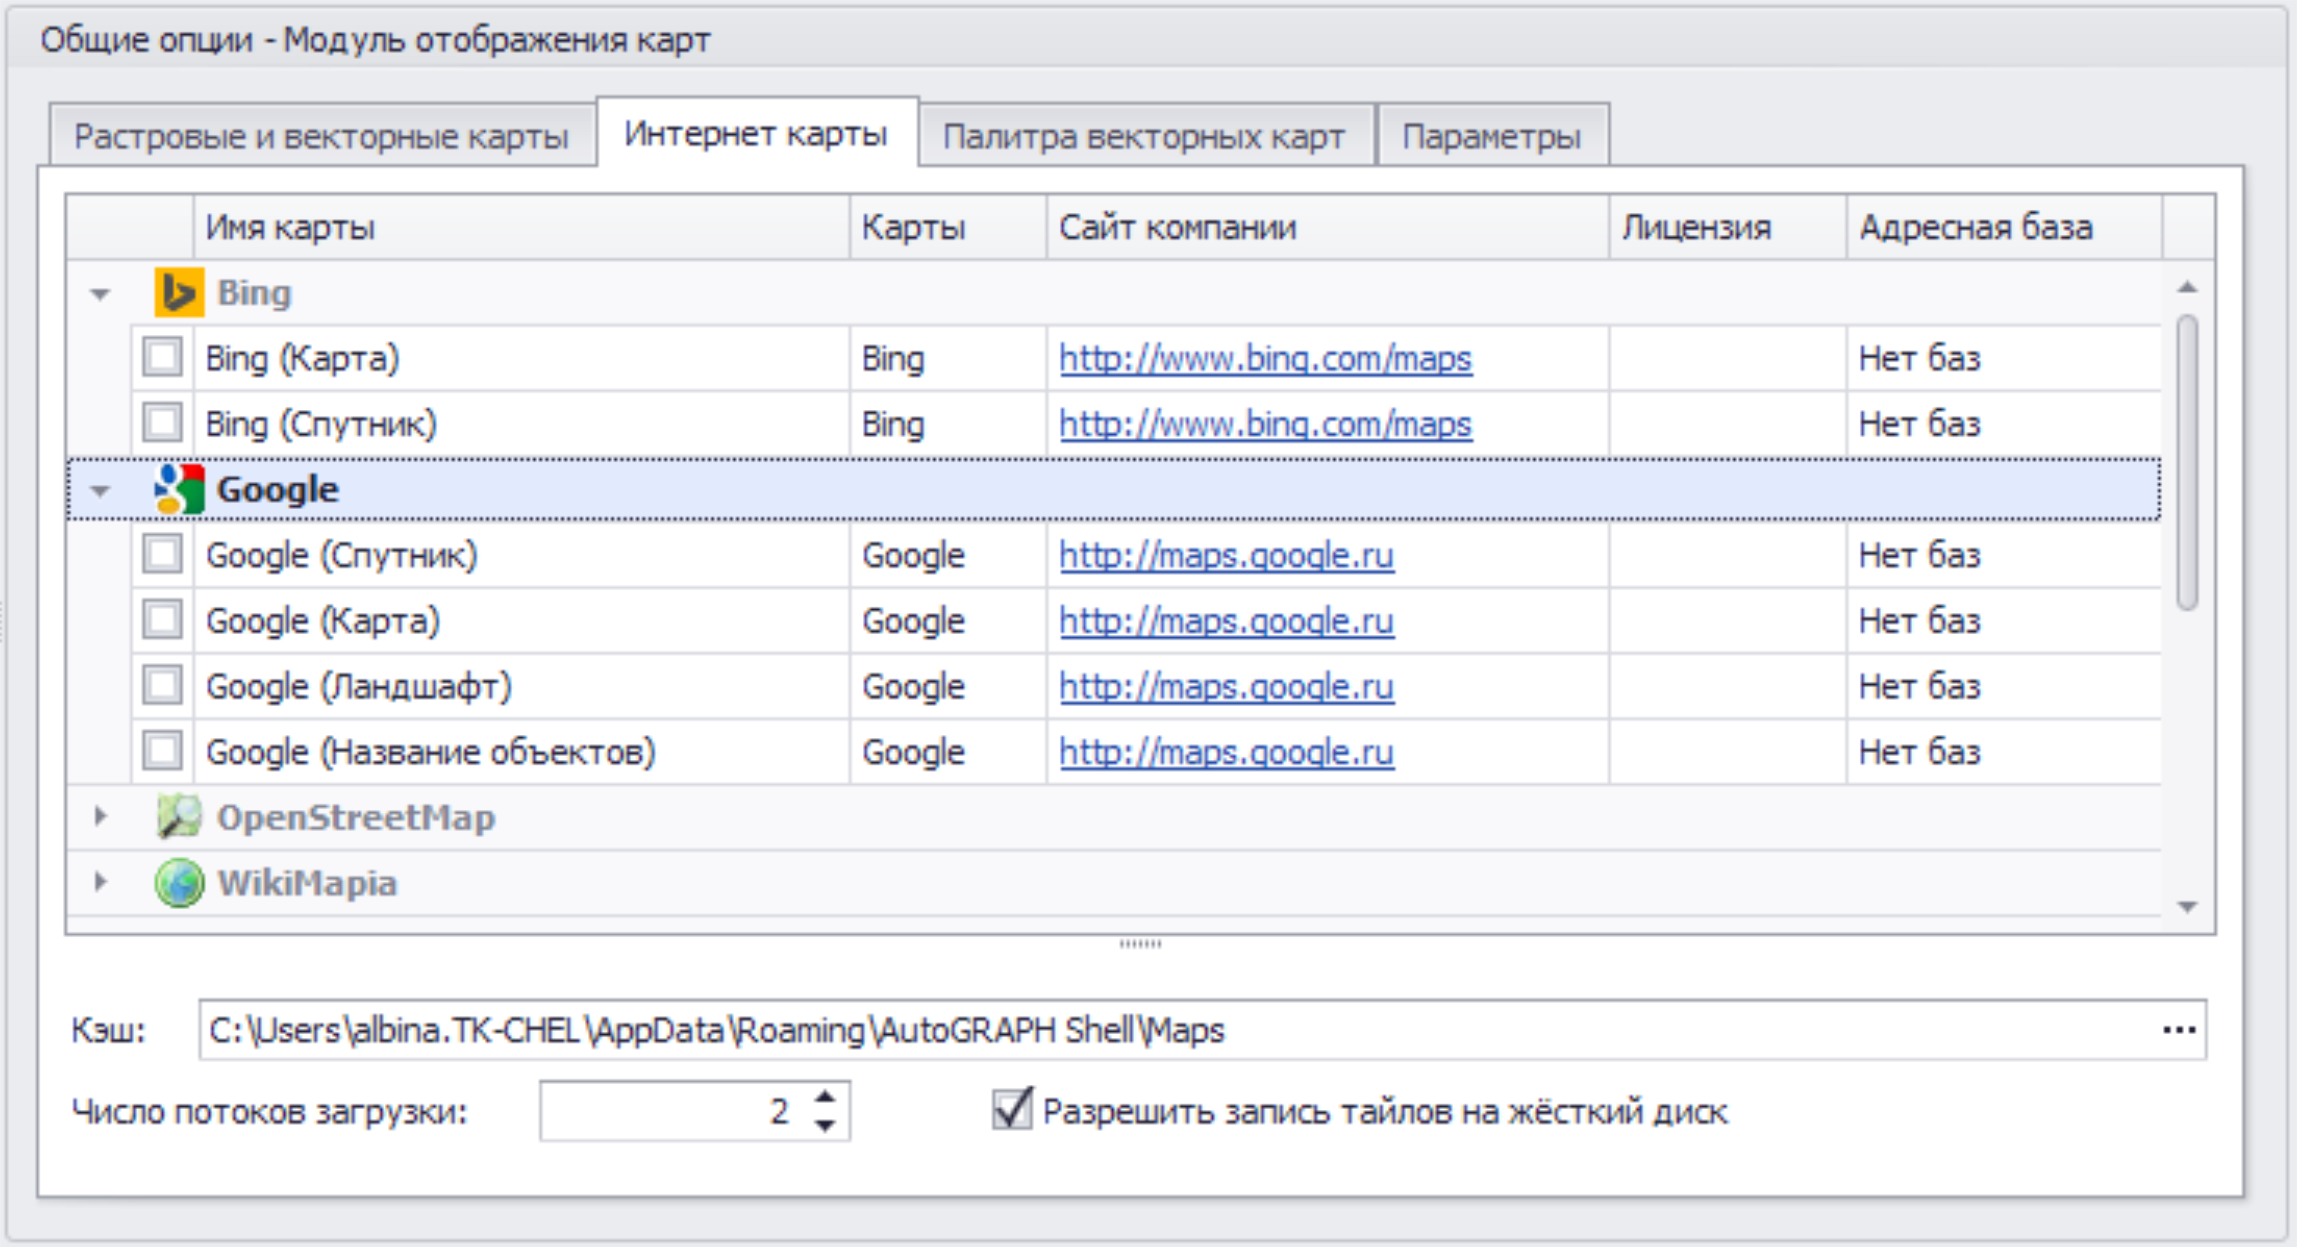The image size is (2297, 1247).
Task: Open maps.google.ru link for Google (Название объектов)
Action: pyautogui.click(x=1226, y=752)
